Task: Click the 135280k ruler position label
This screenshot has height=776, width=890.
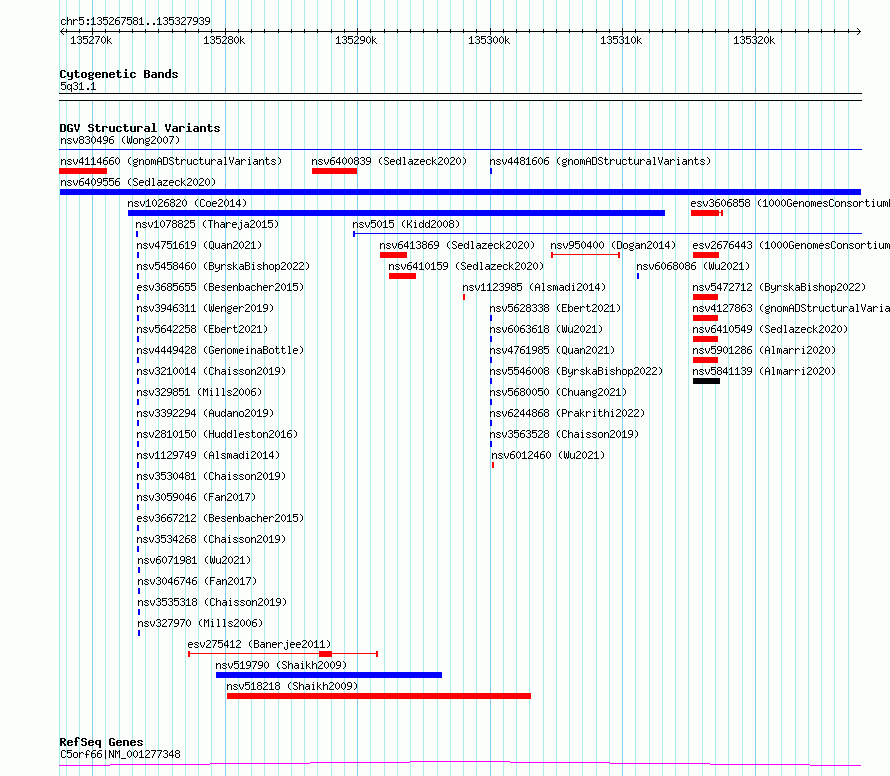Action: tap(224, 40)
